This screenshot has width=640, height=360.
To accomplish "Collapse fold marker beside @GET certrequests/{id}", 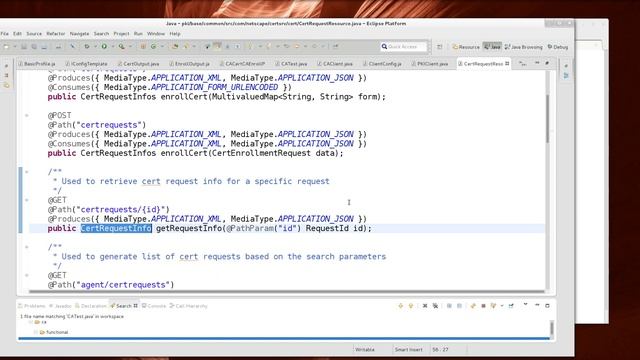I will point(27,200).
